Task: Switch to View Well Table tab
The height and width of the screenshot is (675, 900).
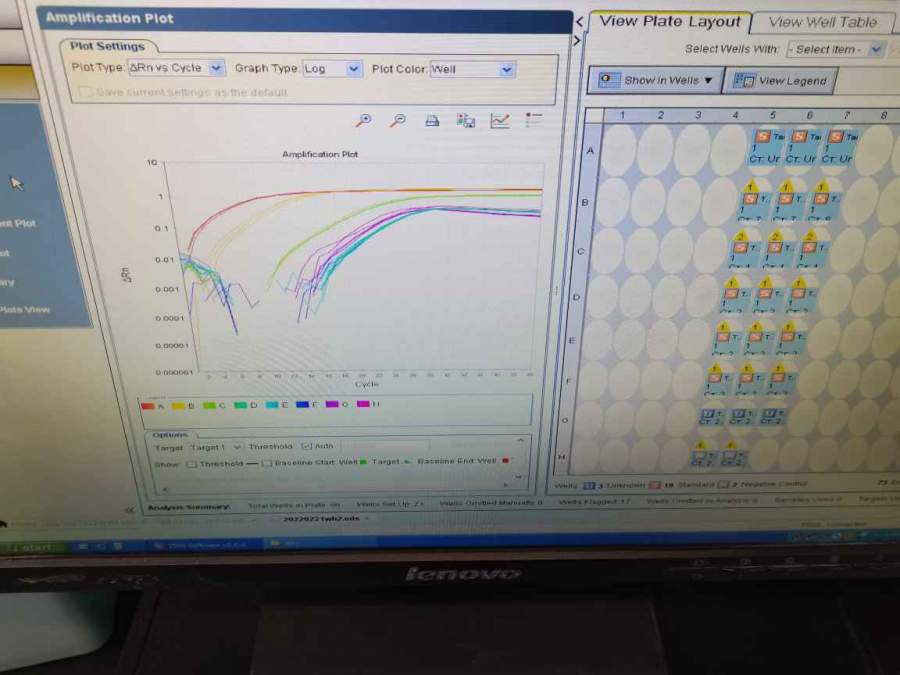Action: click(821, 22)
